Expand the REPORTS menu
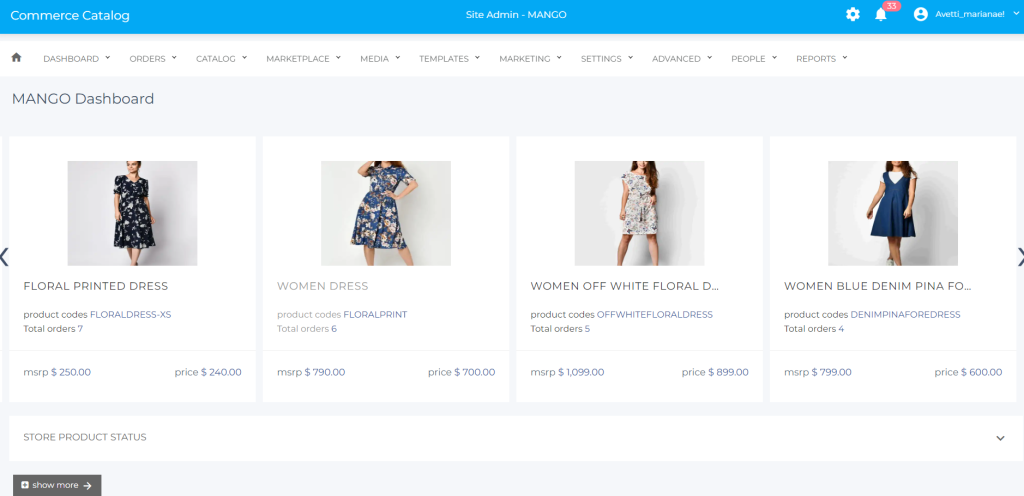The height and width of the screenshot is (496, 1024). tap(822, 59)
